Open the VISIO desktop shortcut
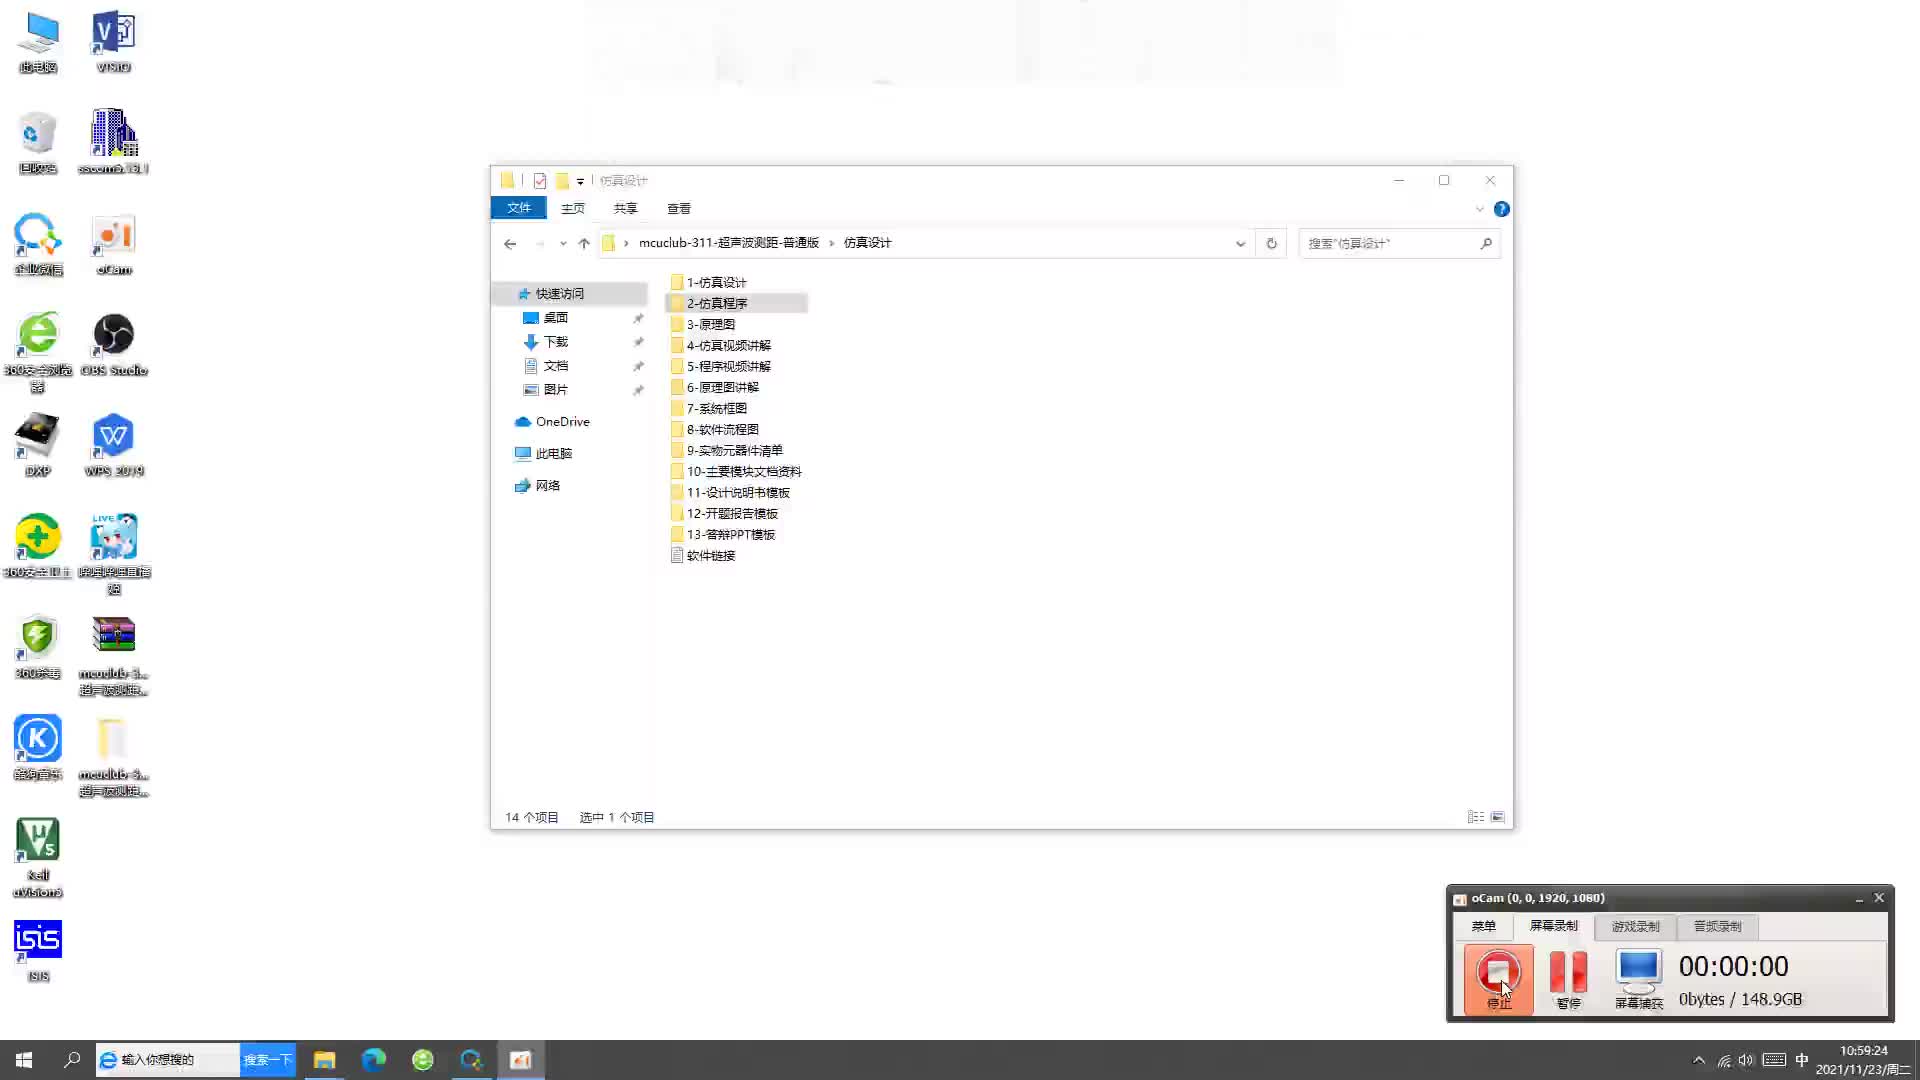 coord(113,41)
